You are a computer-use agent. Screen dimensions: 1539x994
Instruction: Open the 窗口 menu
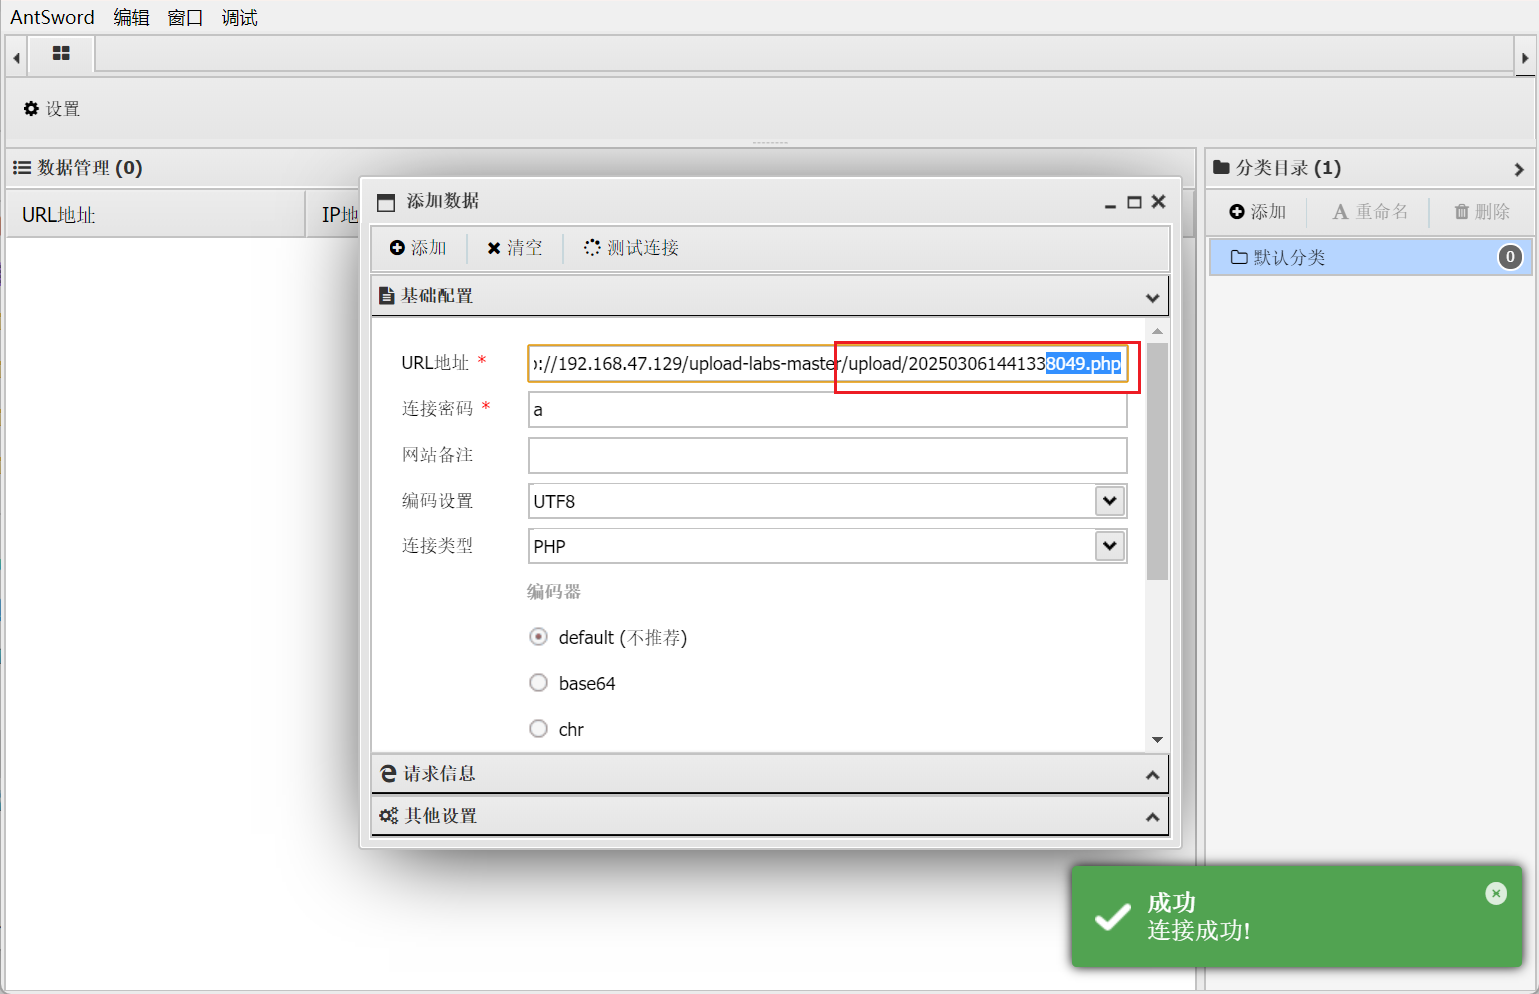[x=185, y=17]
